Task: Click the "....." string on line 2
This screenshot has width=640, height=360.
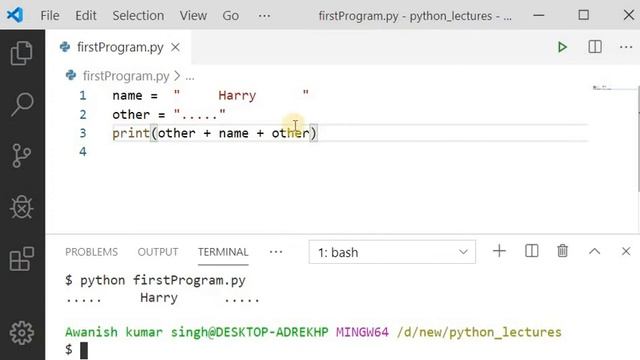Action: coord(200,114)
